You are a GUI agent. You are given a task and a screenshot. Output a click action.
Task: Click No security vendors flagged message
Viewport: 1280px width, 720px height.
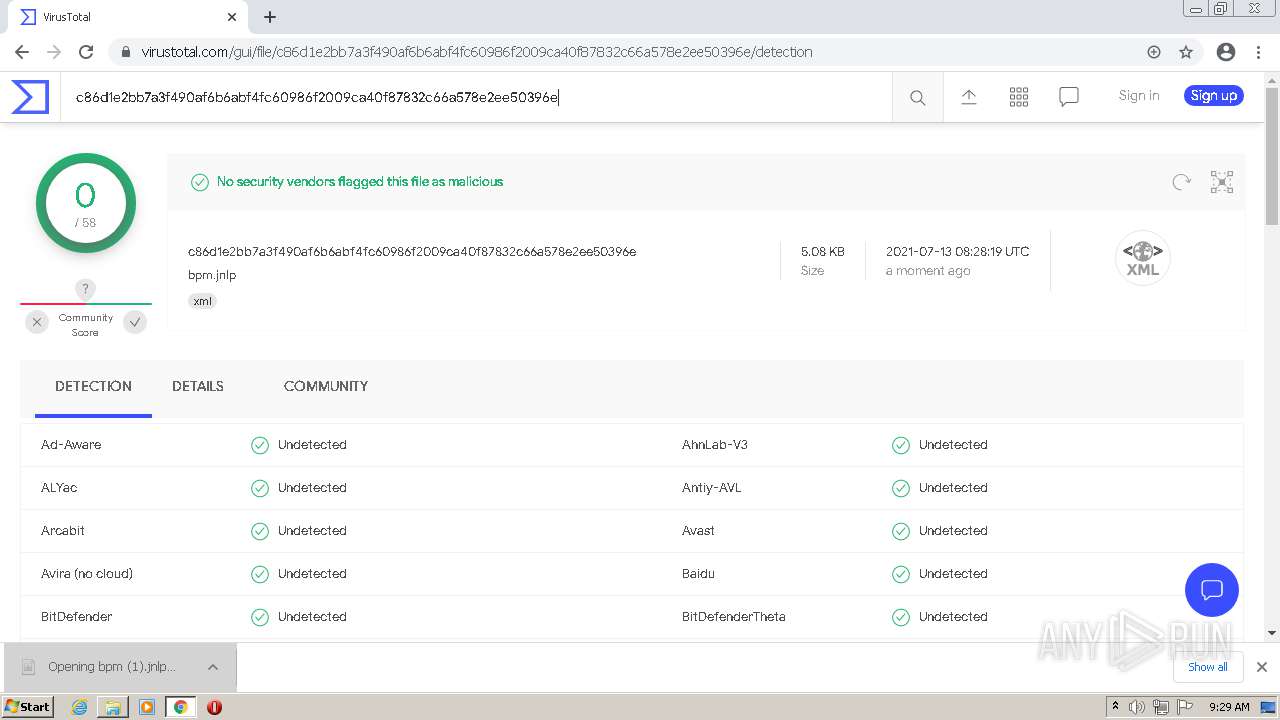point(360,182)
